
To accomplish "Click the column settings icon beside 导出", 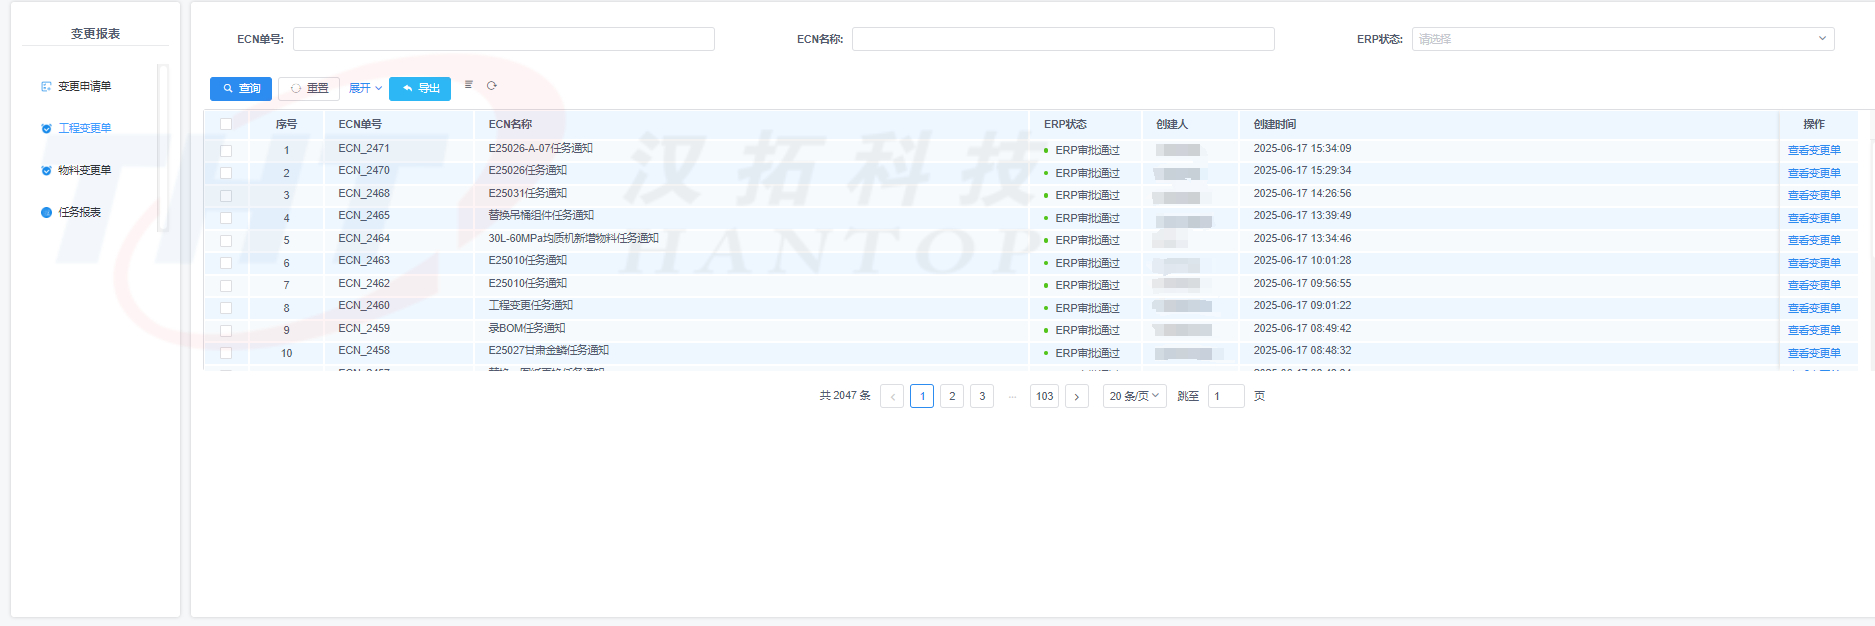I will point(468,85).
